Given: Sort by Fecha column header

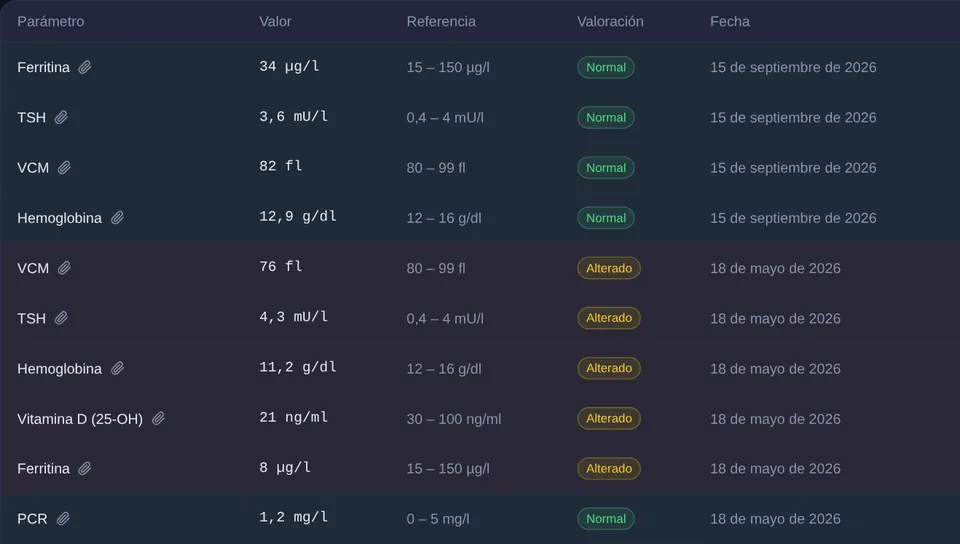Looking at the screenshot, I should [730, 21].
